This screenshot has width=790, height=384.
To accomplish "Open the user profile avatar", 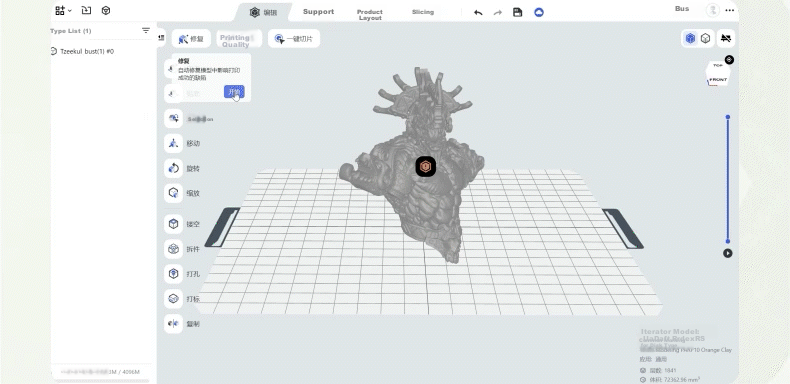I will 712,10.
